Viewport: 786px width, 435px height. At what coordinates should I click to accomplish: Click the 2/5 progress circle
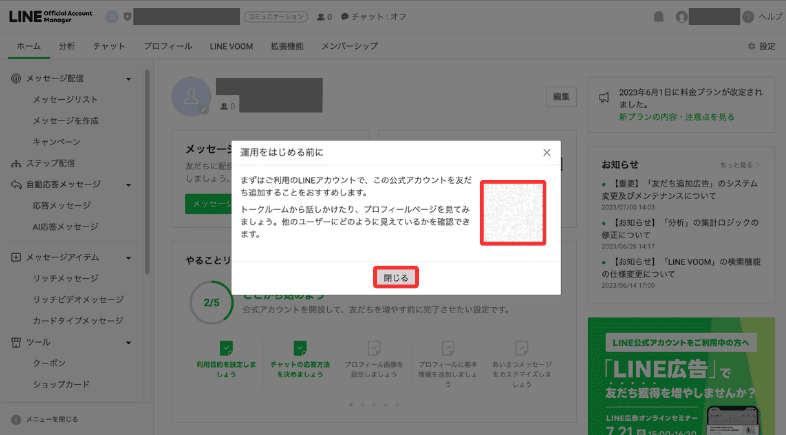[x=212, y=302]
